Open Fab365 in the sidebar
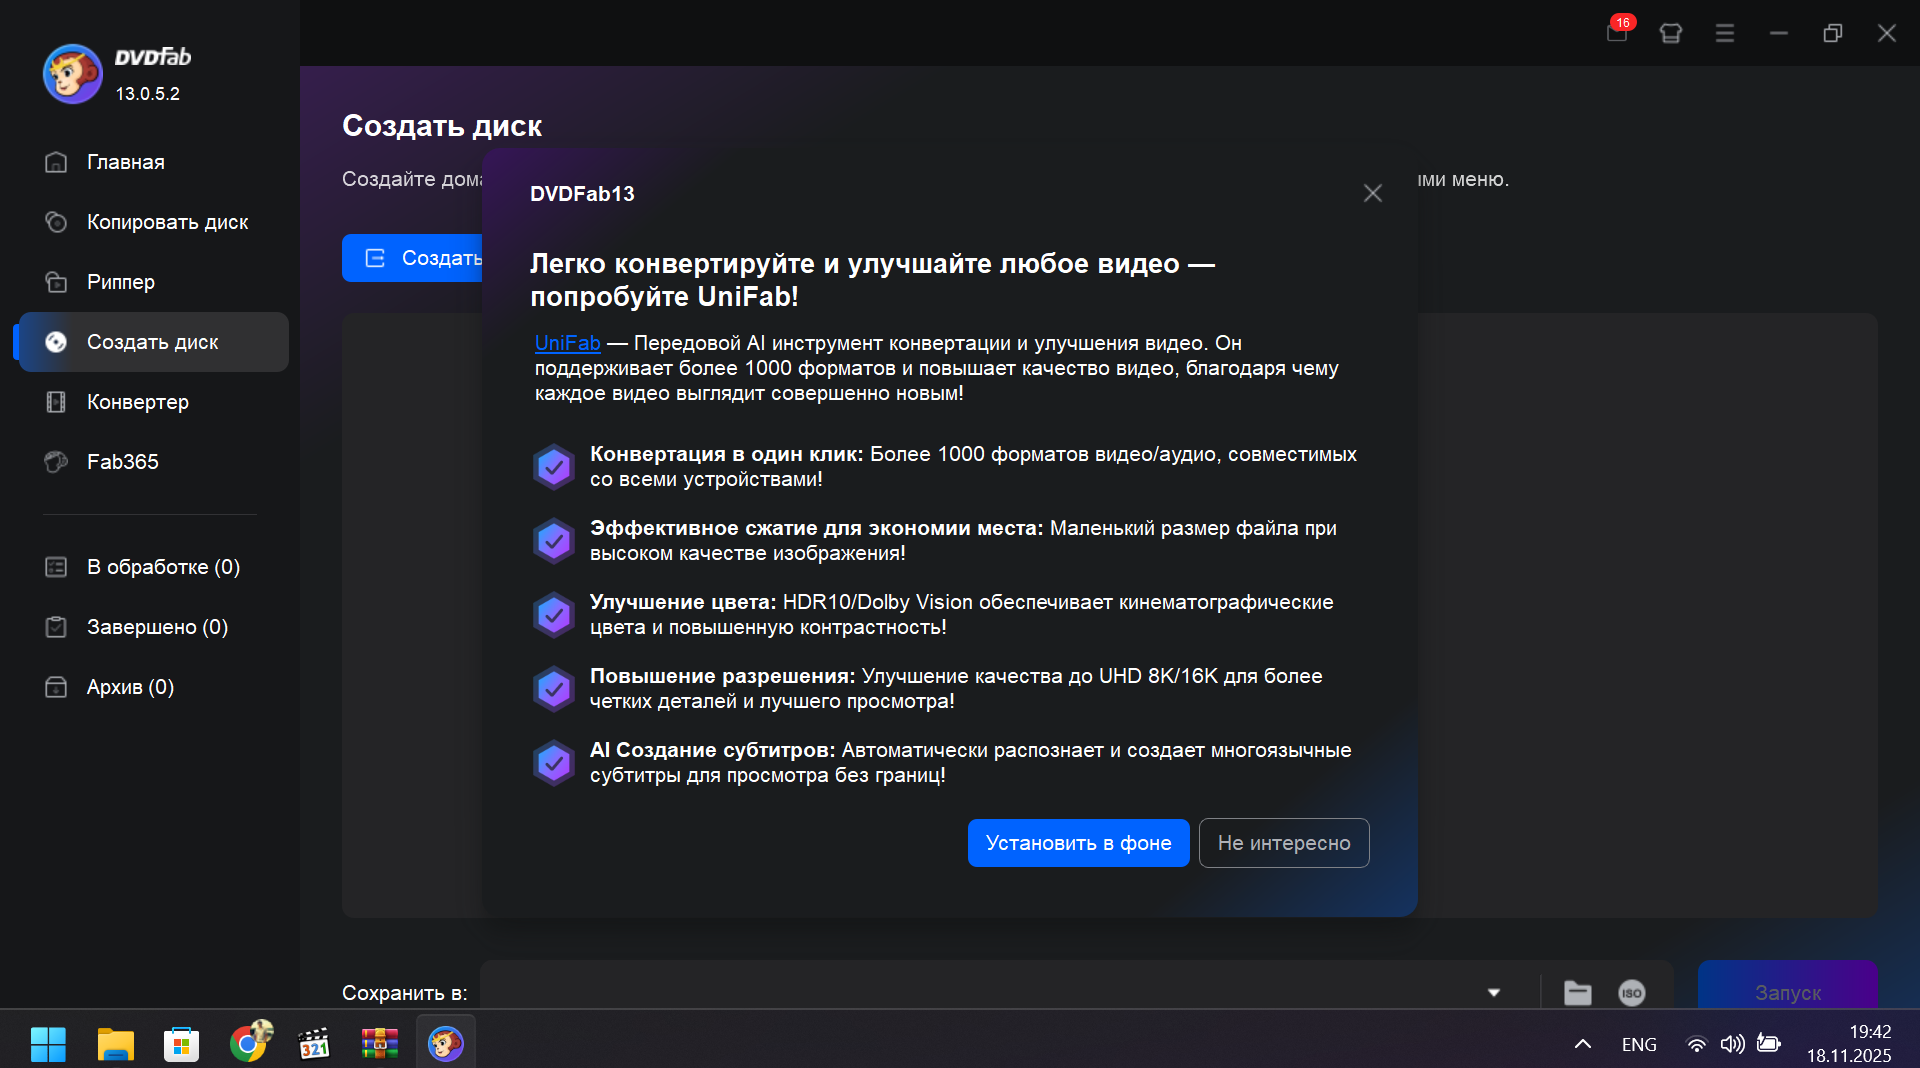1920x1068 pixels. click(123, 462)
